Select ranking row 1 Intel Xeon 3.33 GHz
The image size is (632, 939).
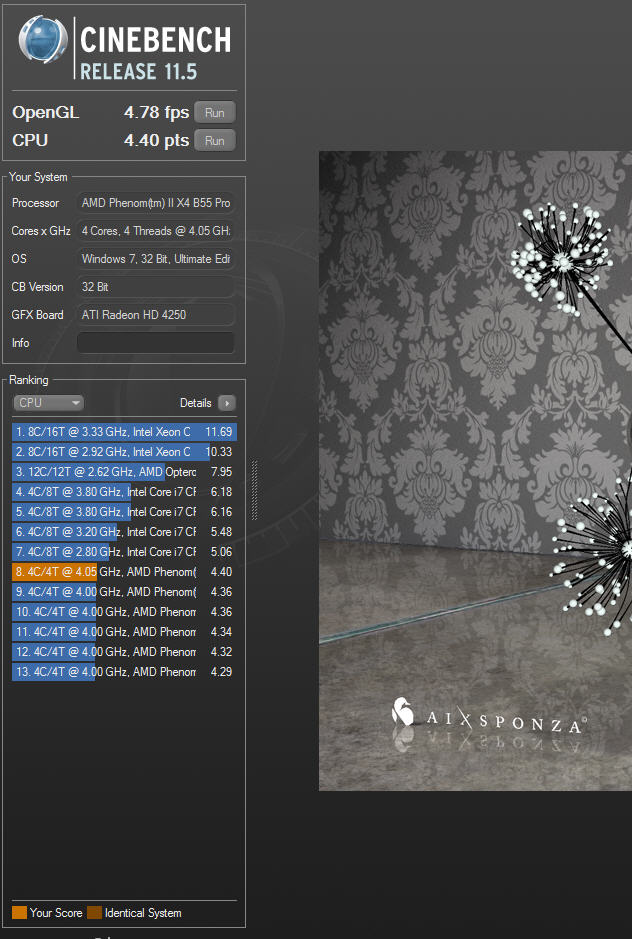click(124, 432)
